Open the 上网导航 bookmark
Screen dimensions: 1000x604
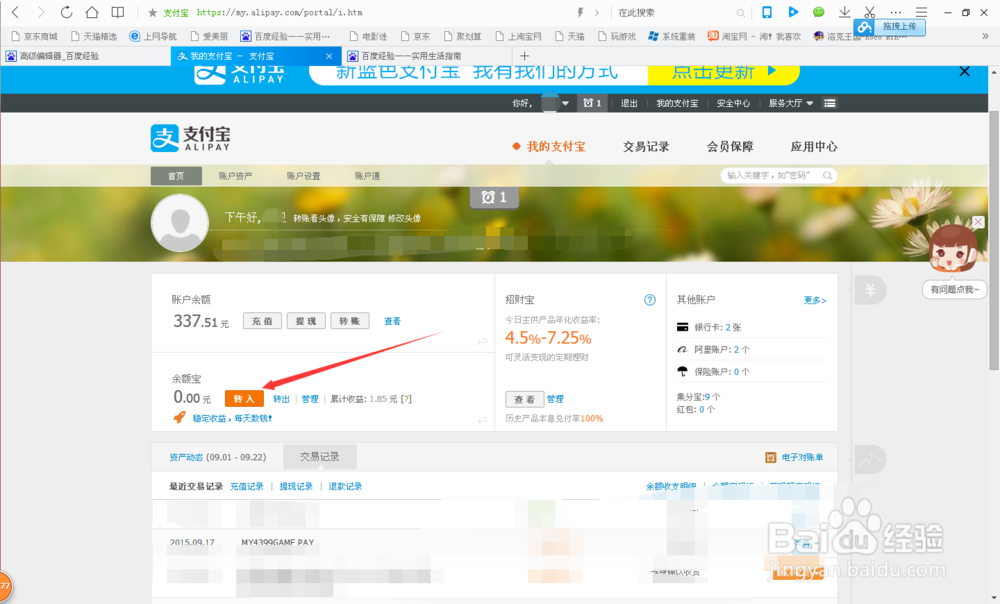tap(153, 36)
